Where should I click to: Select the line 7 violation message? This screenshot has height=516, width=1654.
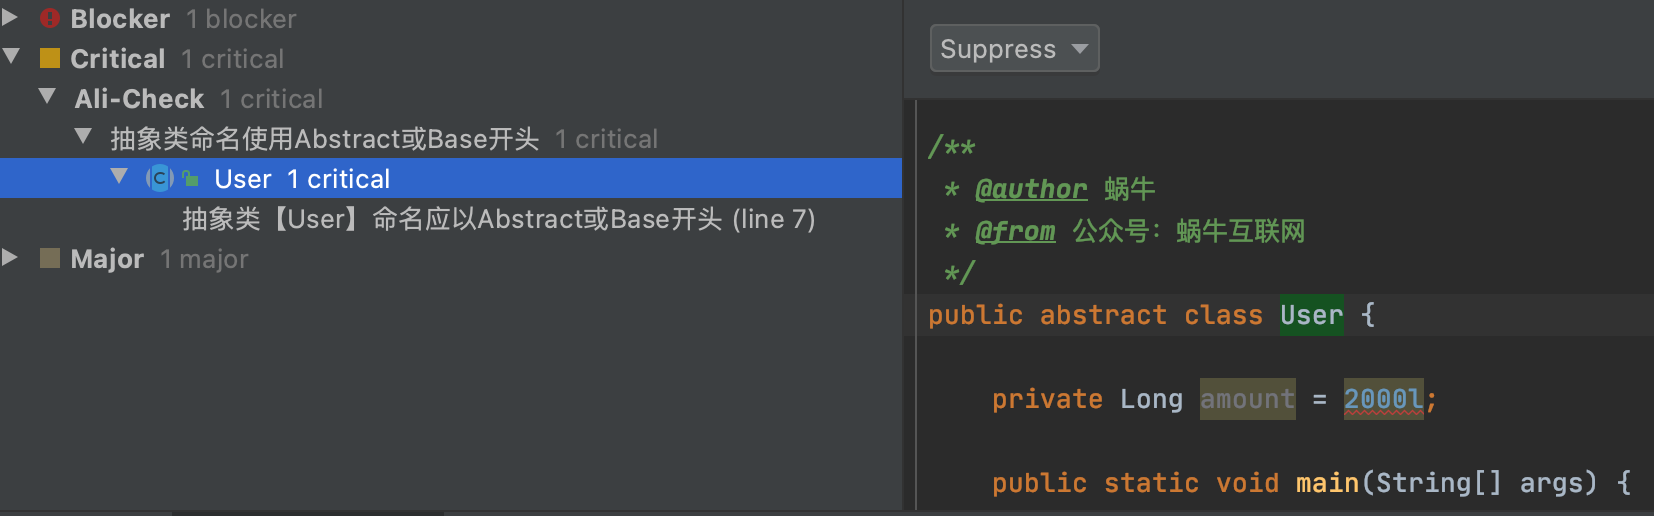click(498, 219)
